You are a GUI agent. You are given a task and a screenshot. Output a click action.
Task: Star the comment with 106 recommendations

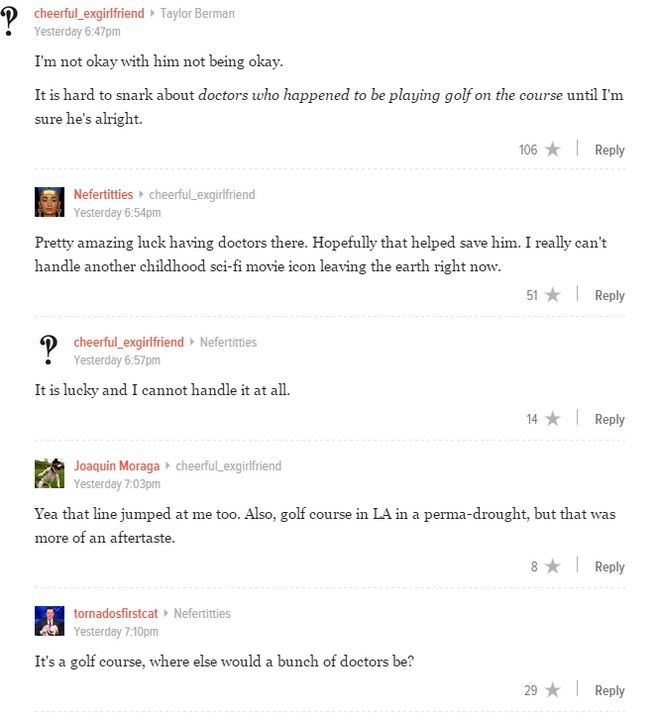(552, 150)
